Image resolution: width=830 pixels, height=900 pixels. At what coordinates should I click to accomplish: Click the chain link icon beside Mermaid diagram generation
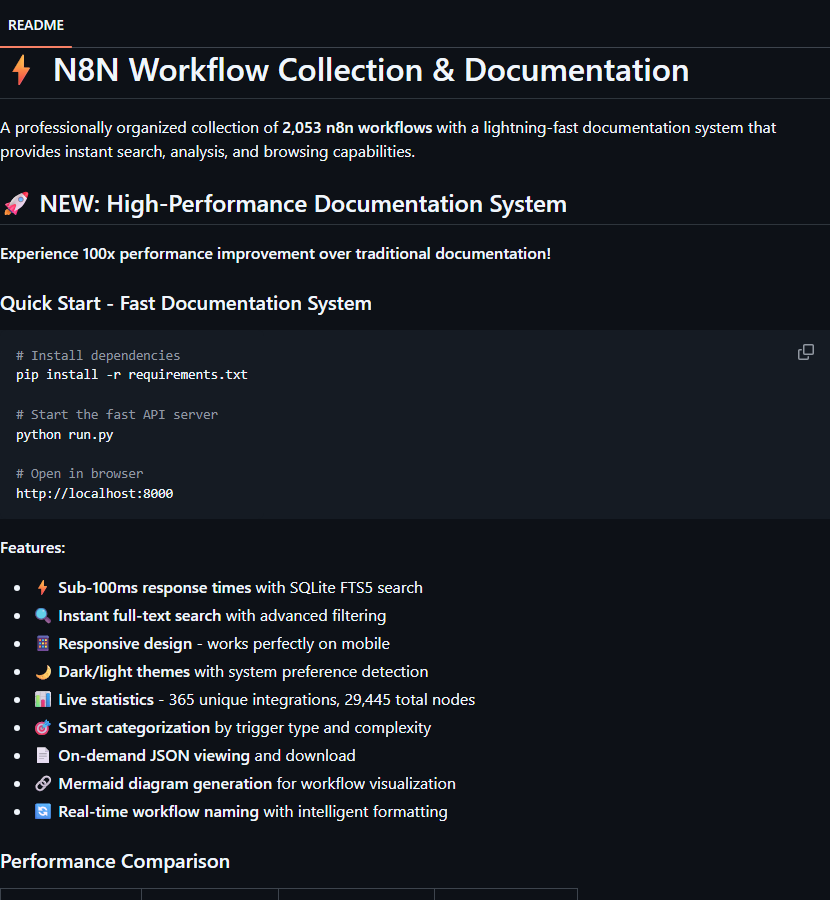pyautogui.click(x=42, y=783)
